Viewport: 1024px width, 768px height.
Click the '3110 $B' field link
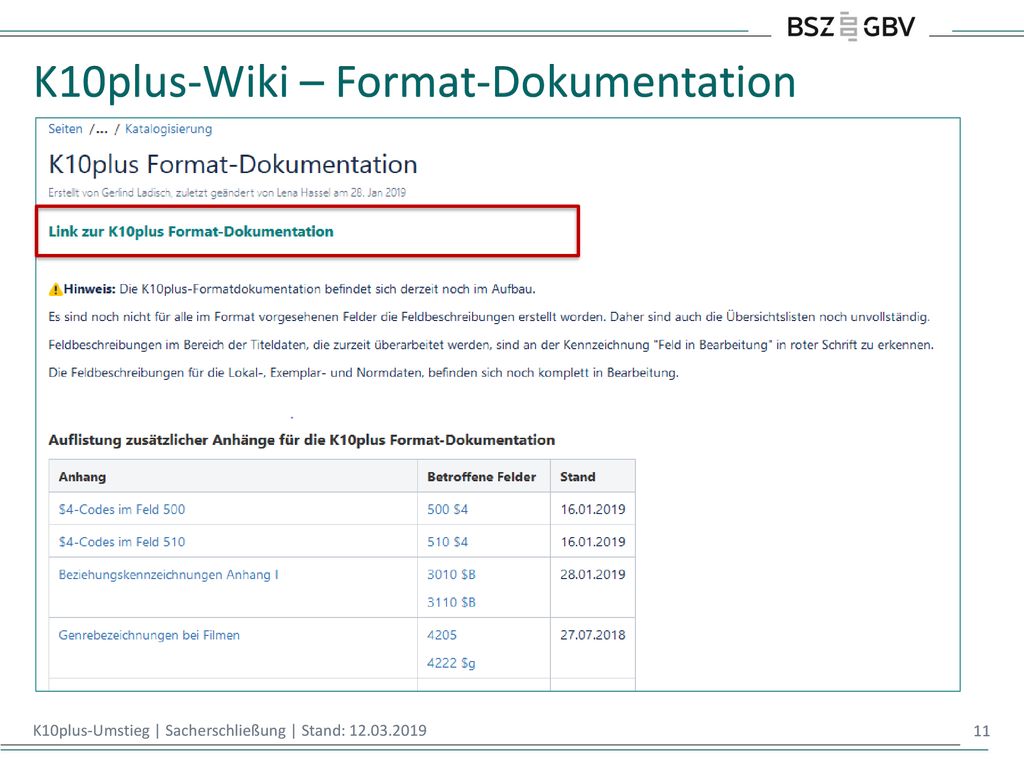tap(451, 602)
